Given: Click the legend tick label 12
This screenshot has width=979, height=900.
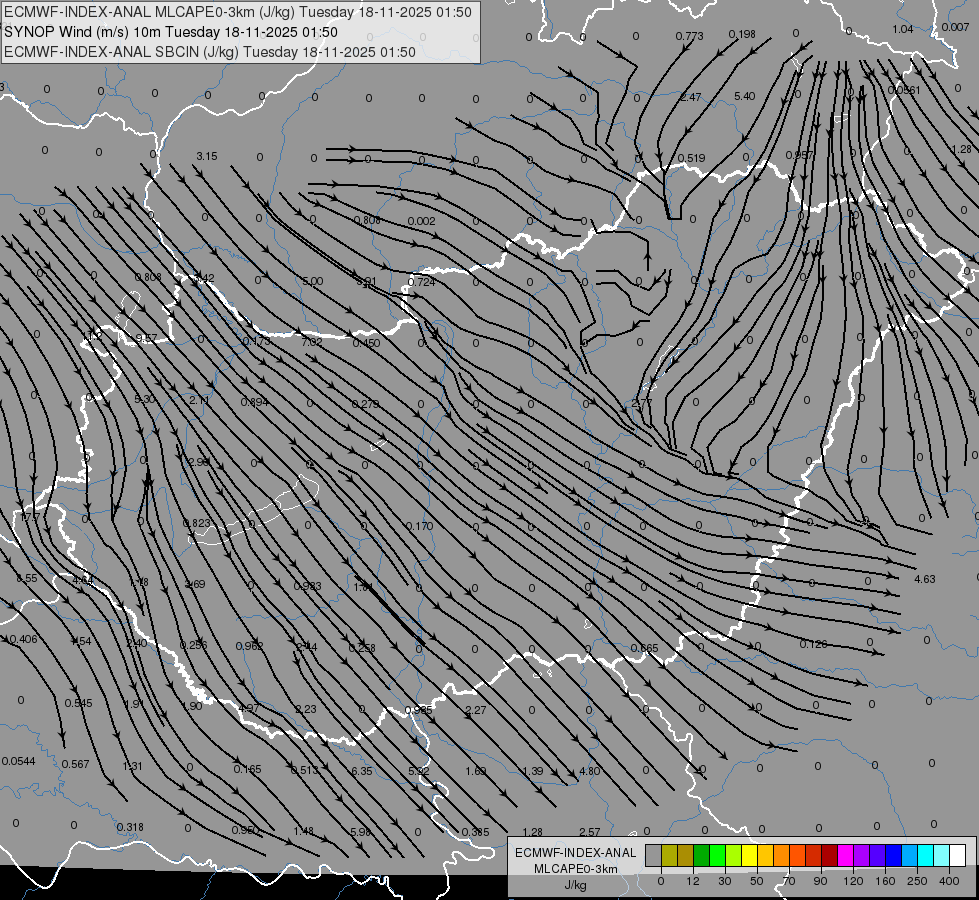Looking at the screenshot, I should [692, 881].
